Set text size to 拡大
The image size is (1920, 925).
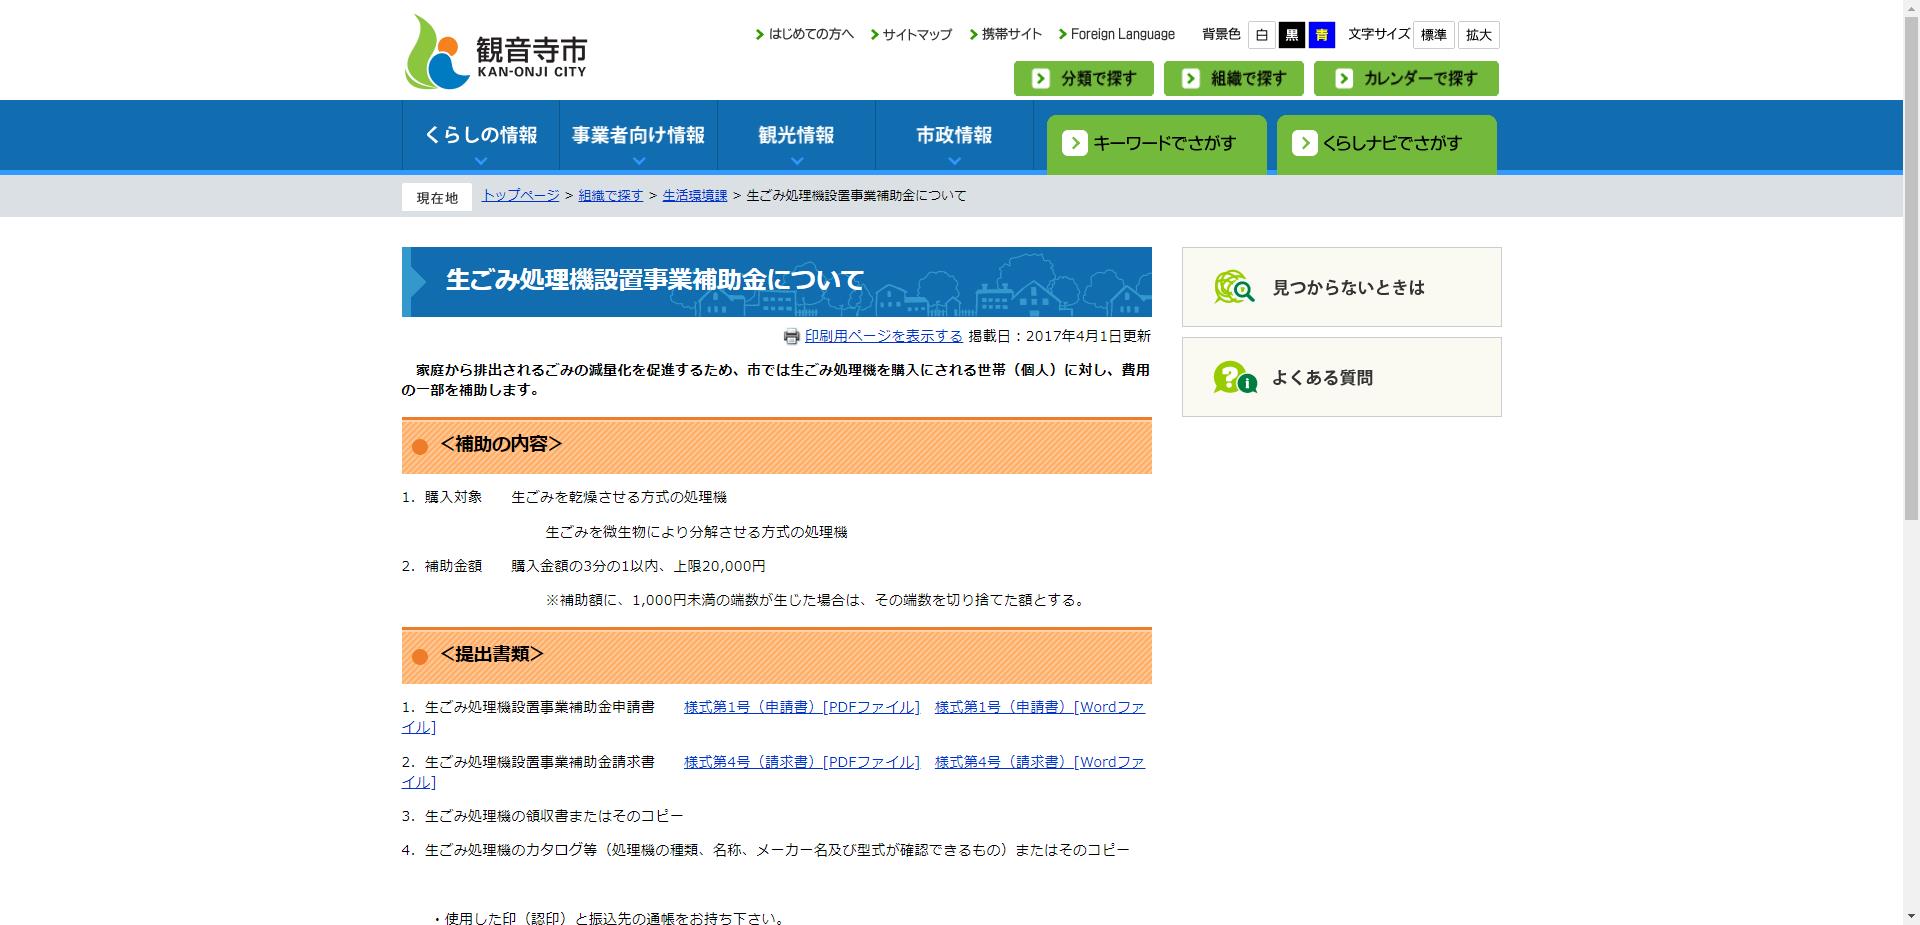[1478, 34]
